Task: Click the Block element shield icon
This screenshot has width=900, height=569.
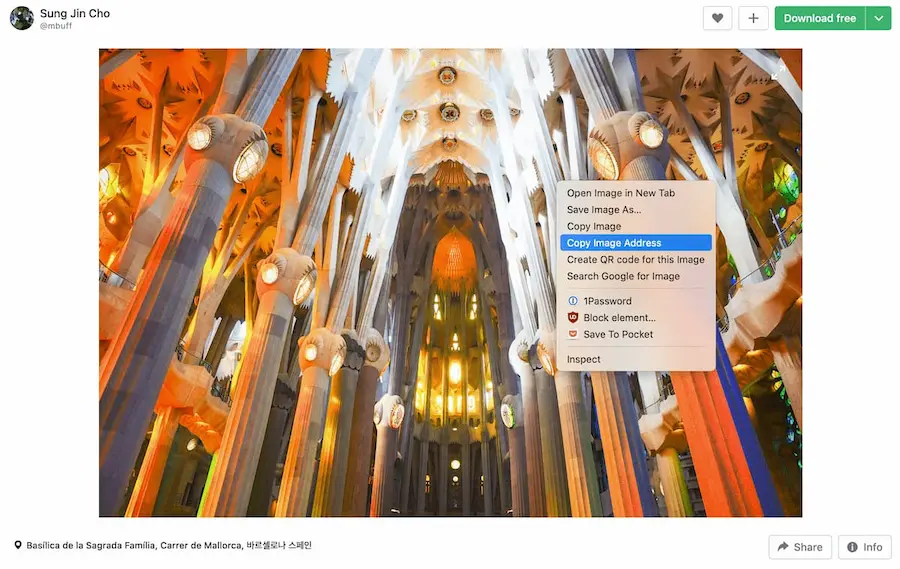Action: [573, 318]
